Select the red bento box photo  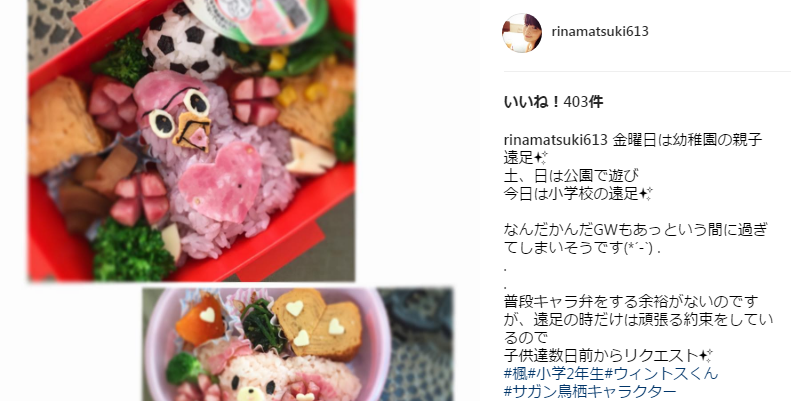pos(191,140)
